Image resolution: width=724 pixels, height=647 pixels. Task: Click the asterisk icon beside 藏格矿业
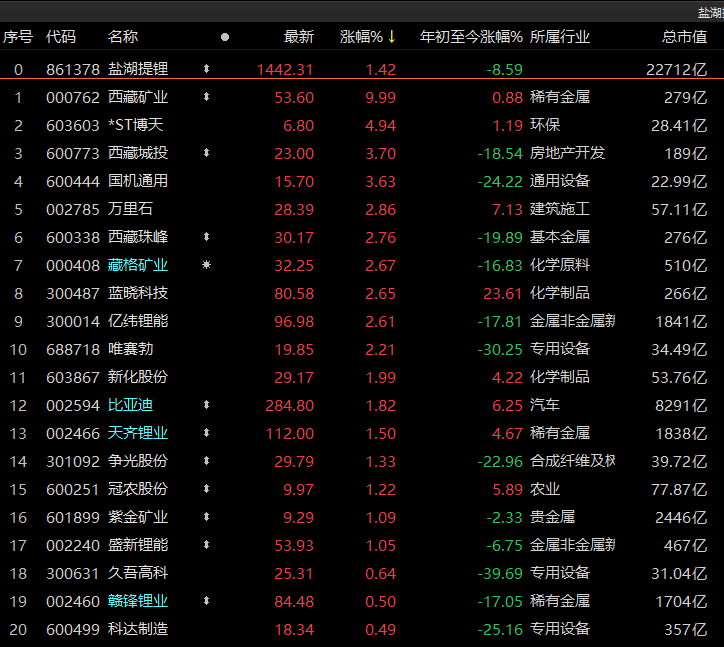206,265
